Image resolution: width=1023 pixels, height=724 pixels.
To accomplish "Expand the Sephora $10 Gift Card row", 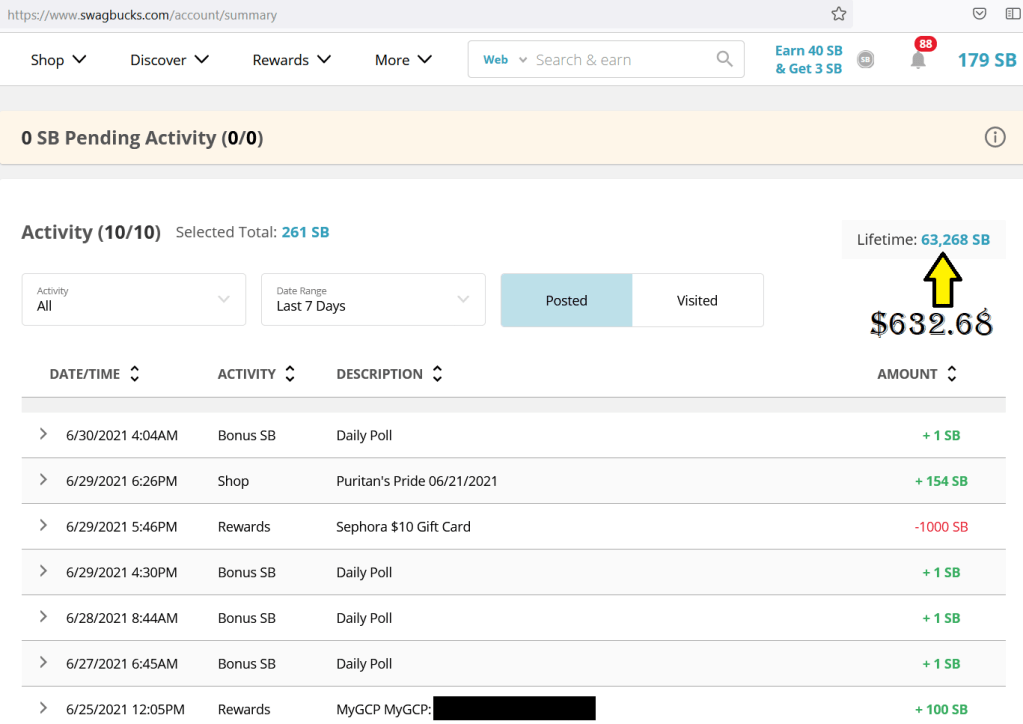I will (x=43, y=526).
